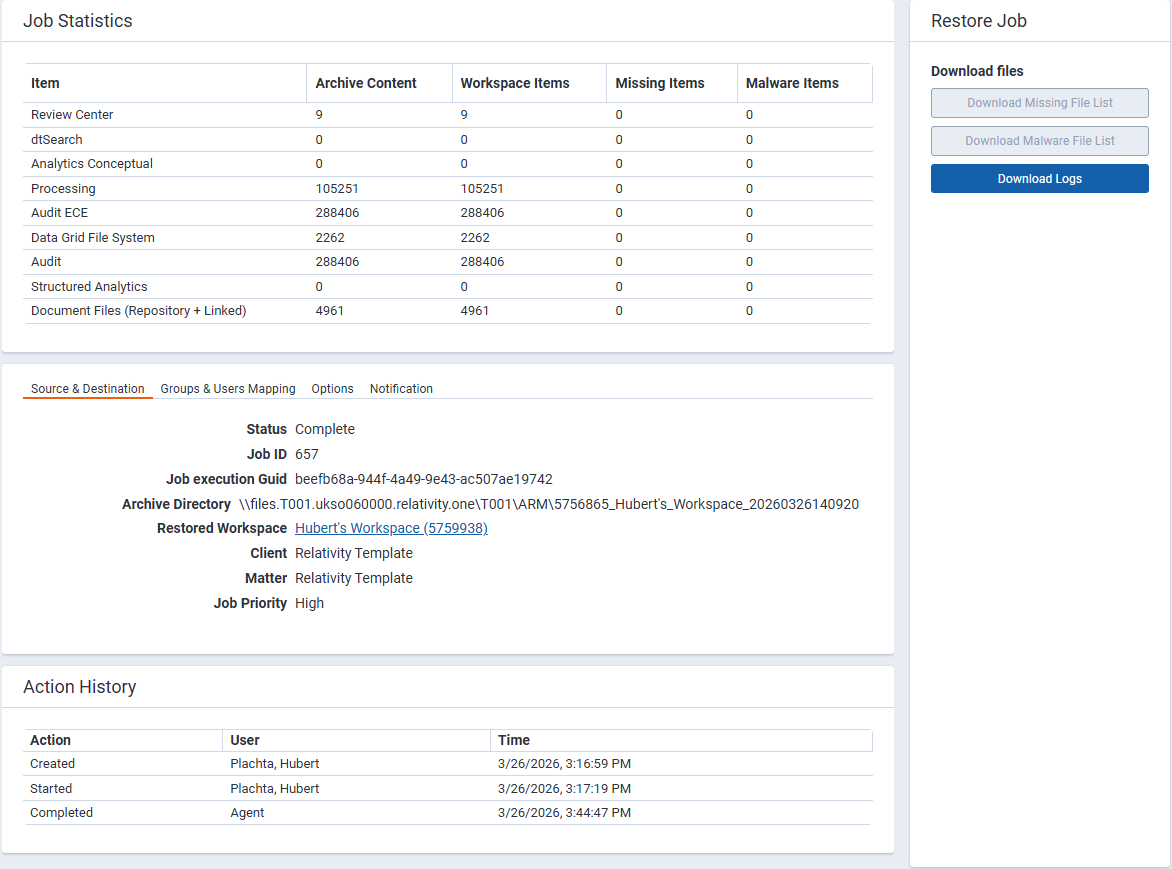Image resolution: width=1172 pixels, height=869 pixels.
Task: Click Processing archive content value 105251
Action: point(337,188)
